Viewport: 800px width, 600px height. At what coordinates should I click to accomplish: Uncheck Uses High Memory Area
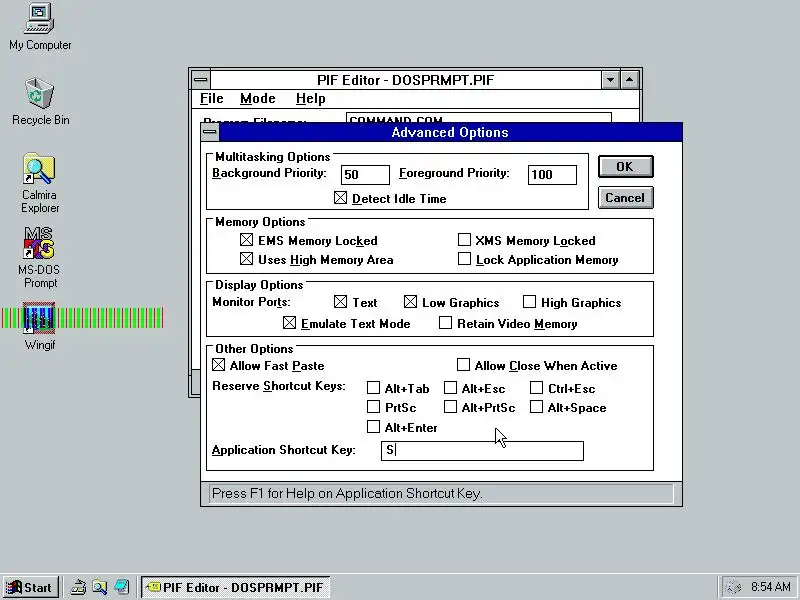(246, 259)
